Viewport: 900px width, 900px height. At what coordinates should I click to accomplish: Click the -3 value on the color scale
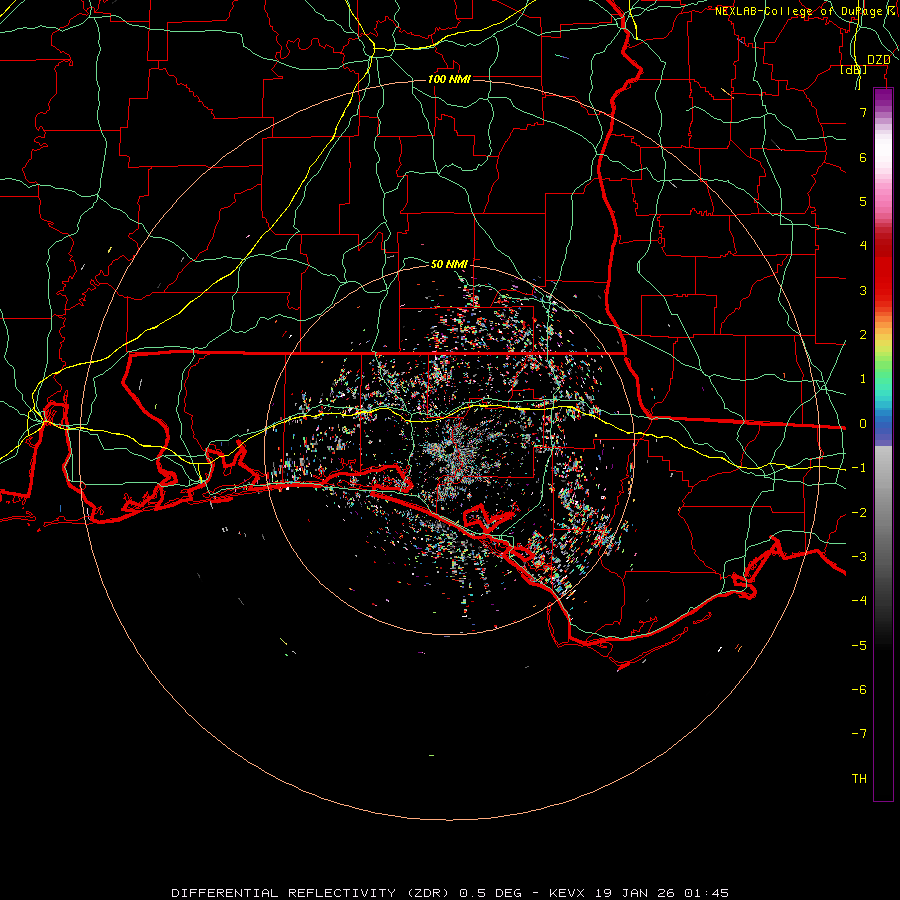859,557
